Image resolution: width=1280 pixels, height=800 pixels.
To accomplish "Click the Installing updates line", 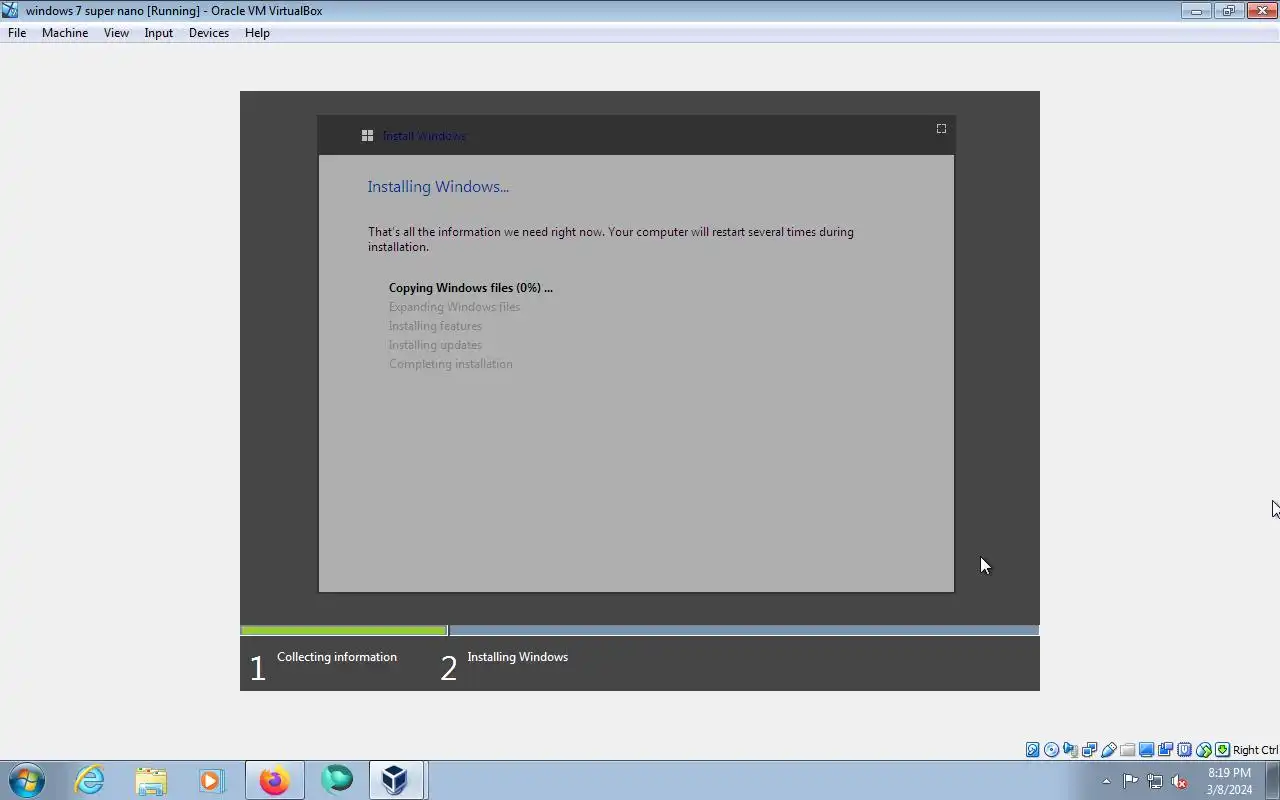I will pos(435,345).
